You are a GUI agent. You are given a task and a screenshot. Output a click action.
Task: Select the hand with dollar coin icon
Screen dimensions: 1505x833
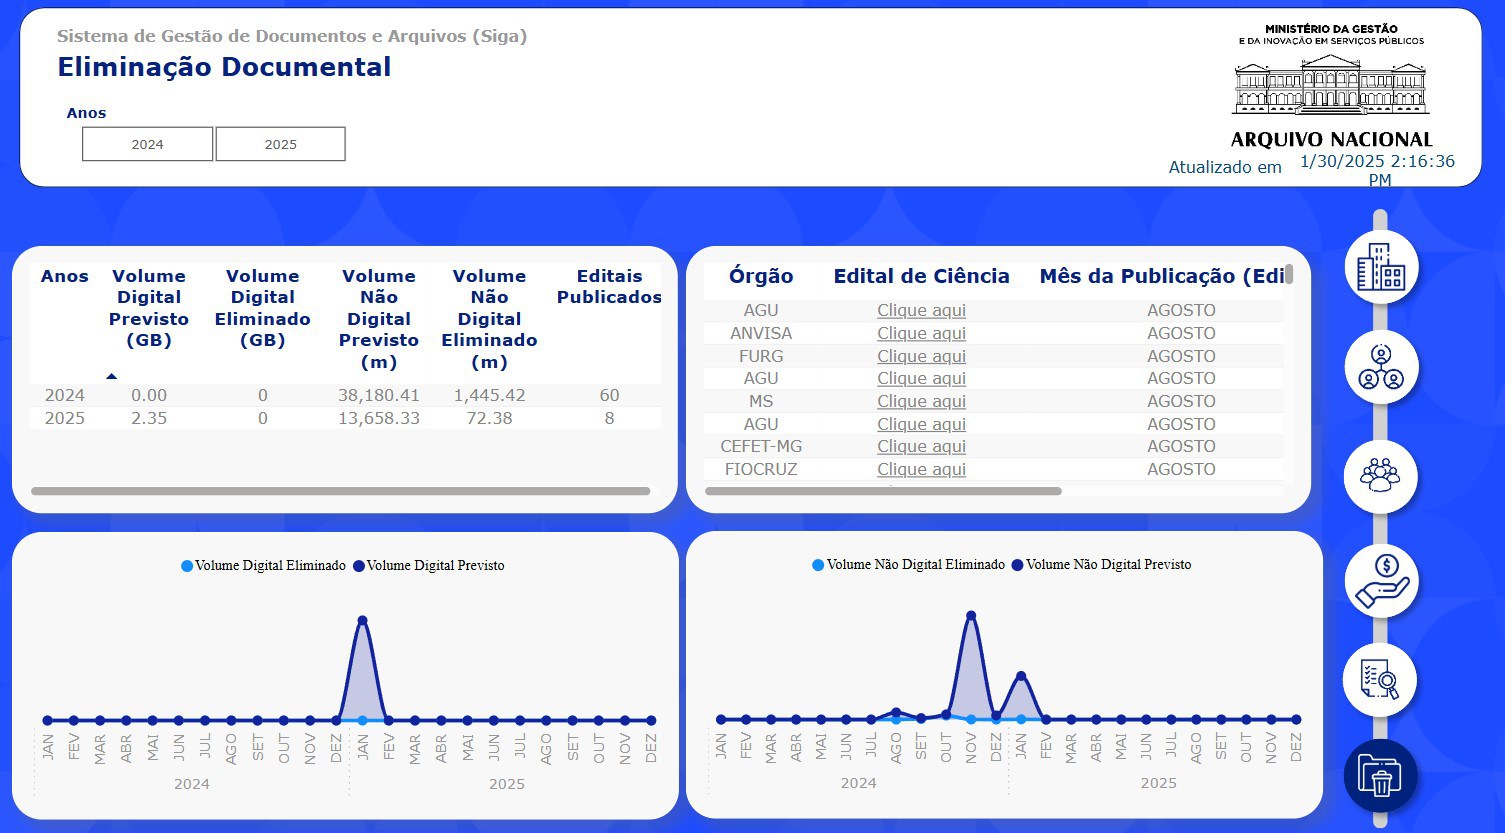(x=1381, y=581)
